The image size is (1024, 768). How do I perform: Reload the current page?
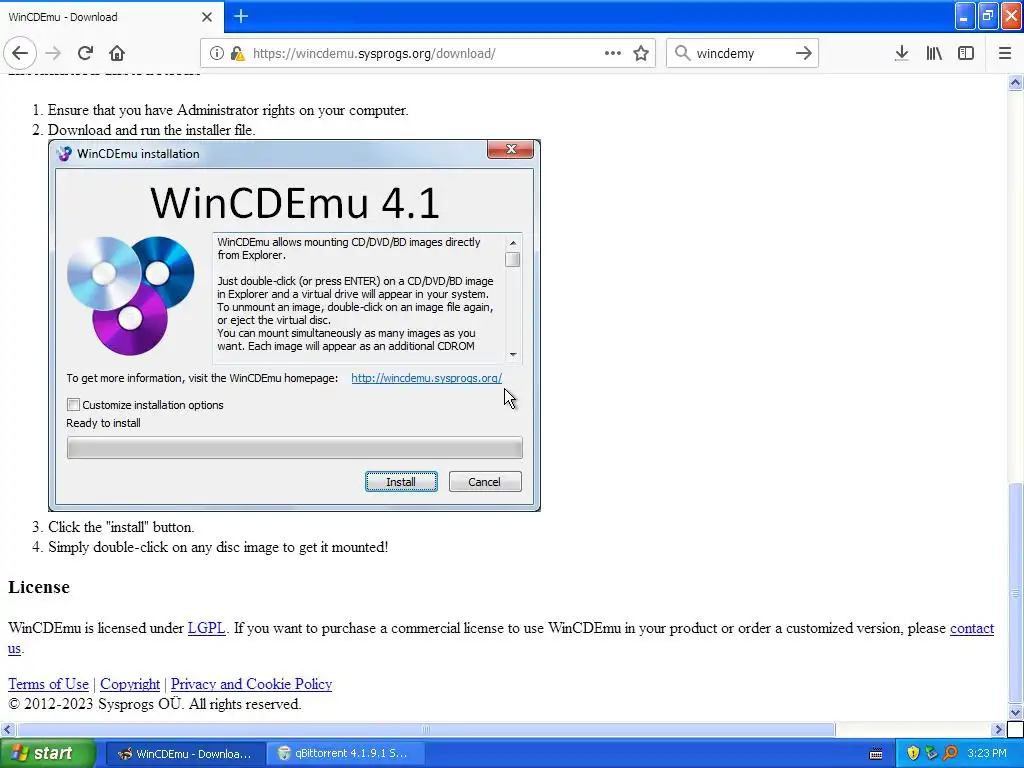pyautogui.click(x=85, y=53)
